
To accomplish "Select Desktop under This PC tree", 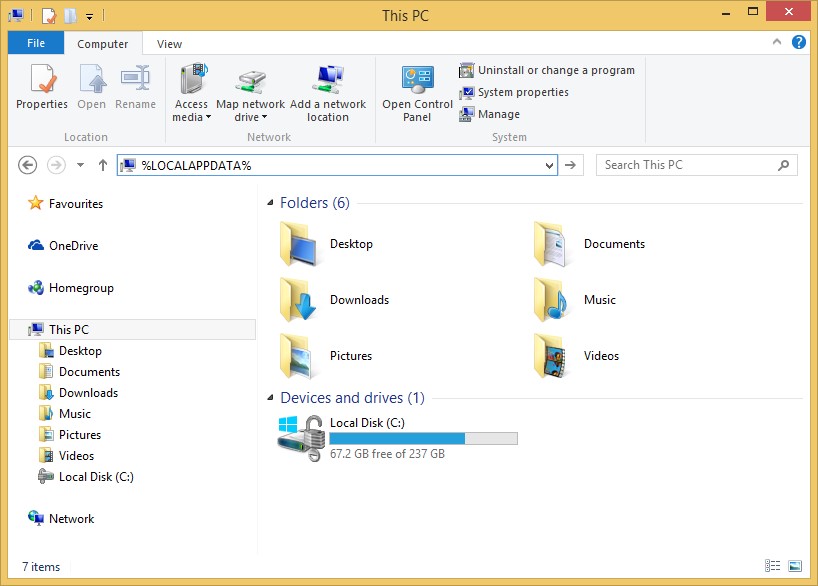I will click(x=70, y=351).
